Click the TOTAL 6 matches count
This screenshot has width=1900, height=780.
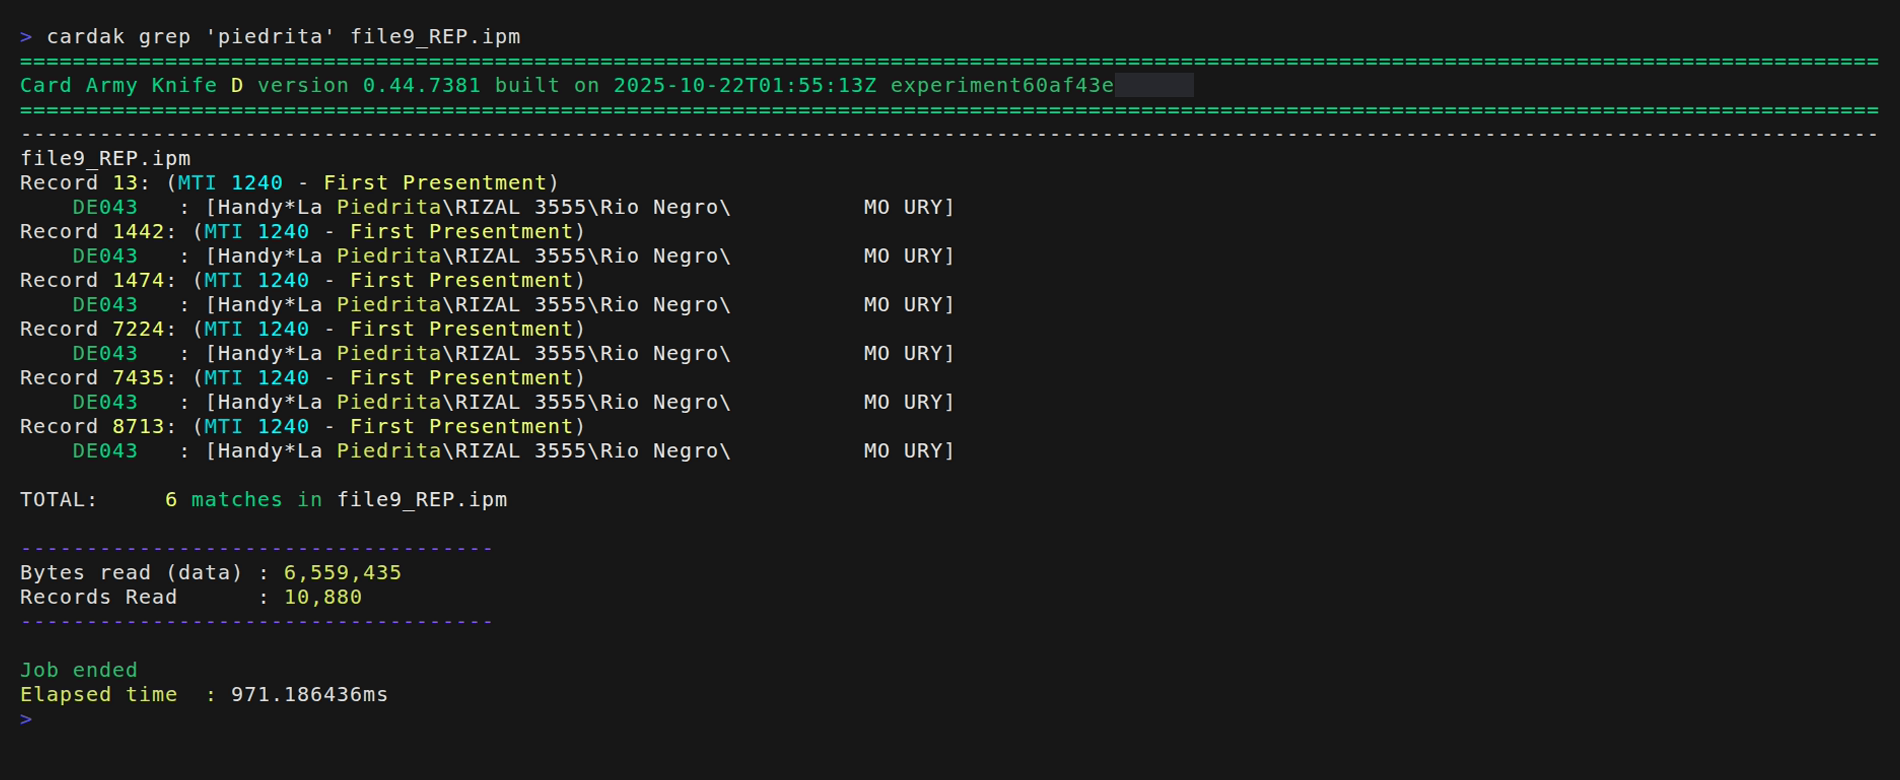tap(171, 500)
